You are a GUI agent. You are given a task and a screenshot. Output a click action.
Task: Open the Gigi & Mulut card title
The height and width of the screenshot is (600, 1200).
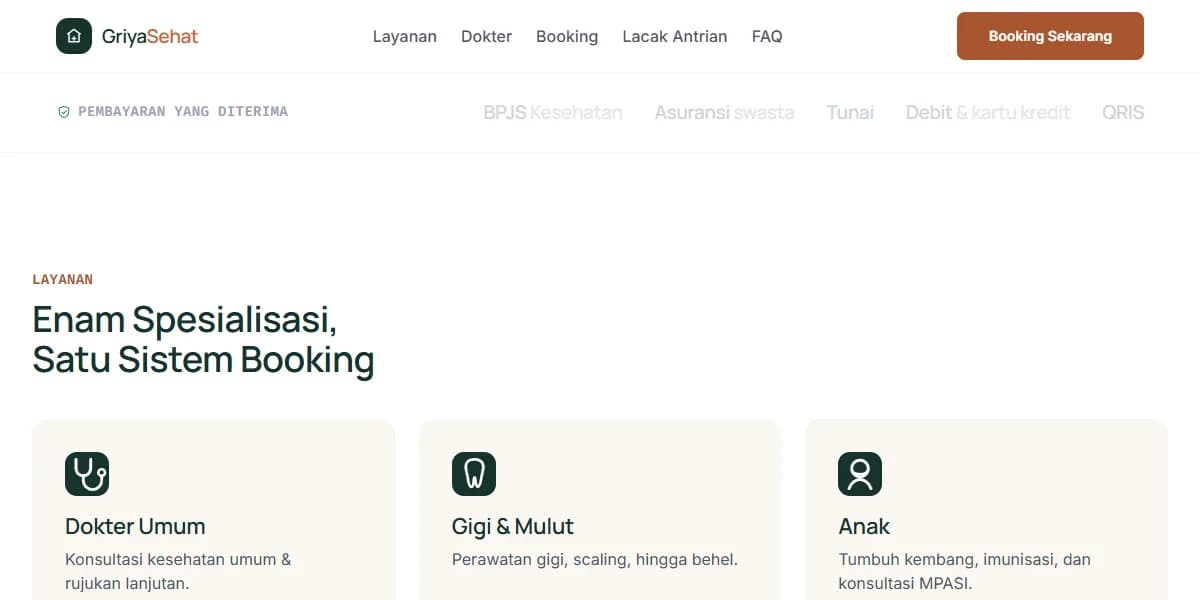[513, 526]
